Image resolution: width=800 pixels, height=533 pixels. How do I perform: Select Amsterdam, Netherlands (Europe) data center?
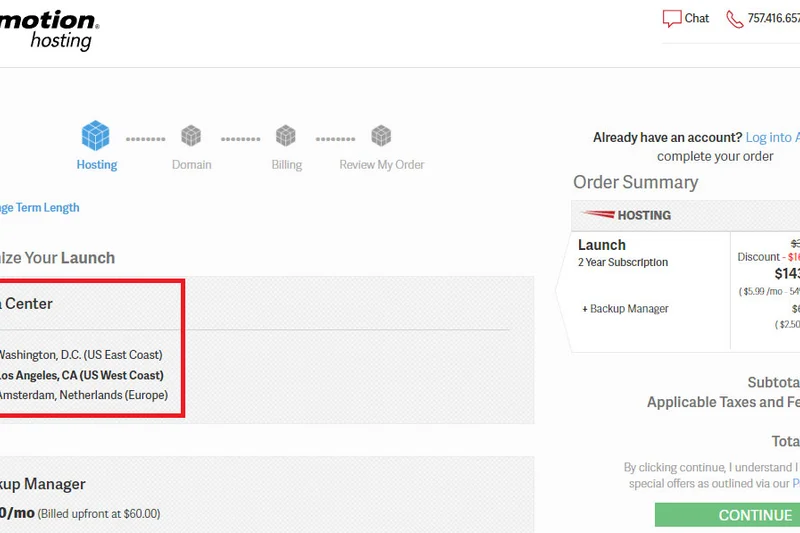tap(84, 395)
